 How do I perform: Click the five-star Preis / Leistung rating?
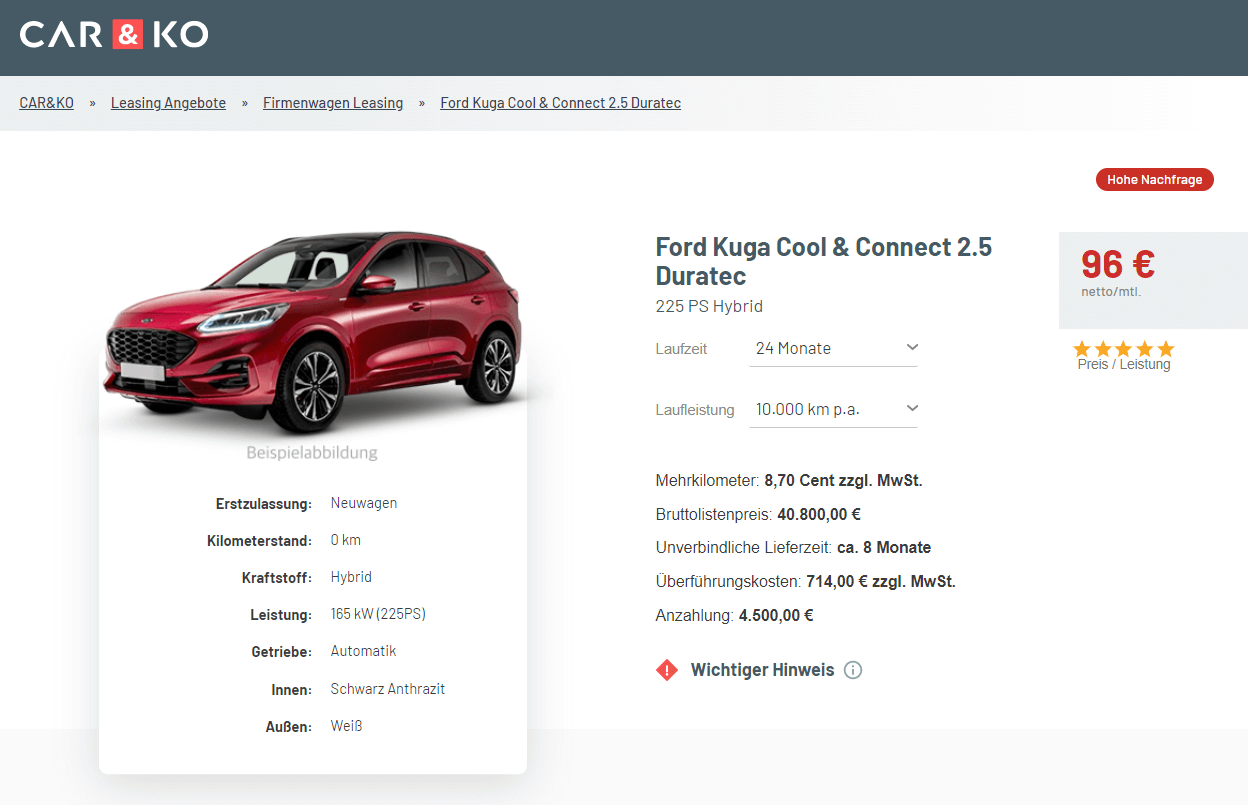pos(1124,349)
